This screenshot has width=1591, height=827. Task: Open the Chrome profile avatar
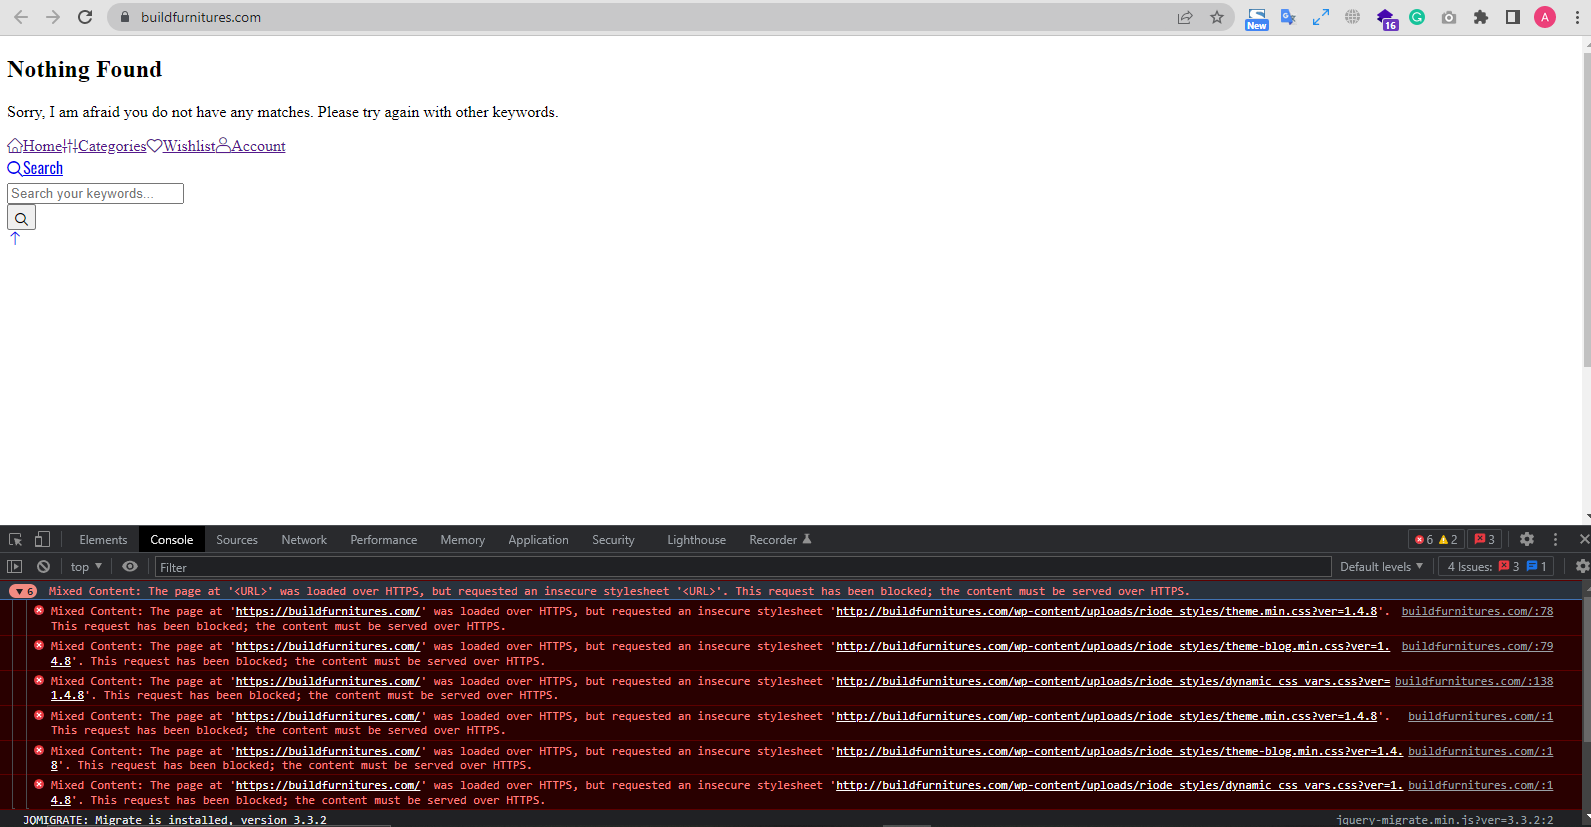click(x=1545, y=17)
